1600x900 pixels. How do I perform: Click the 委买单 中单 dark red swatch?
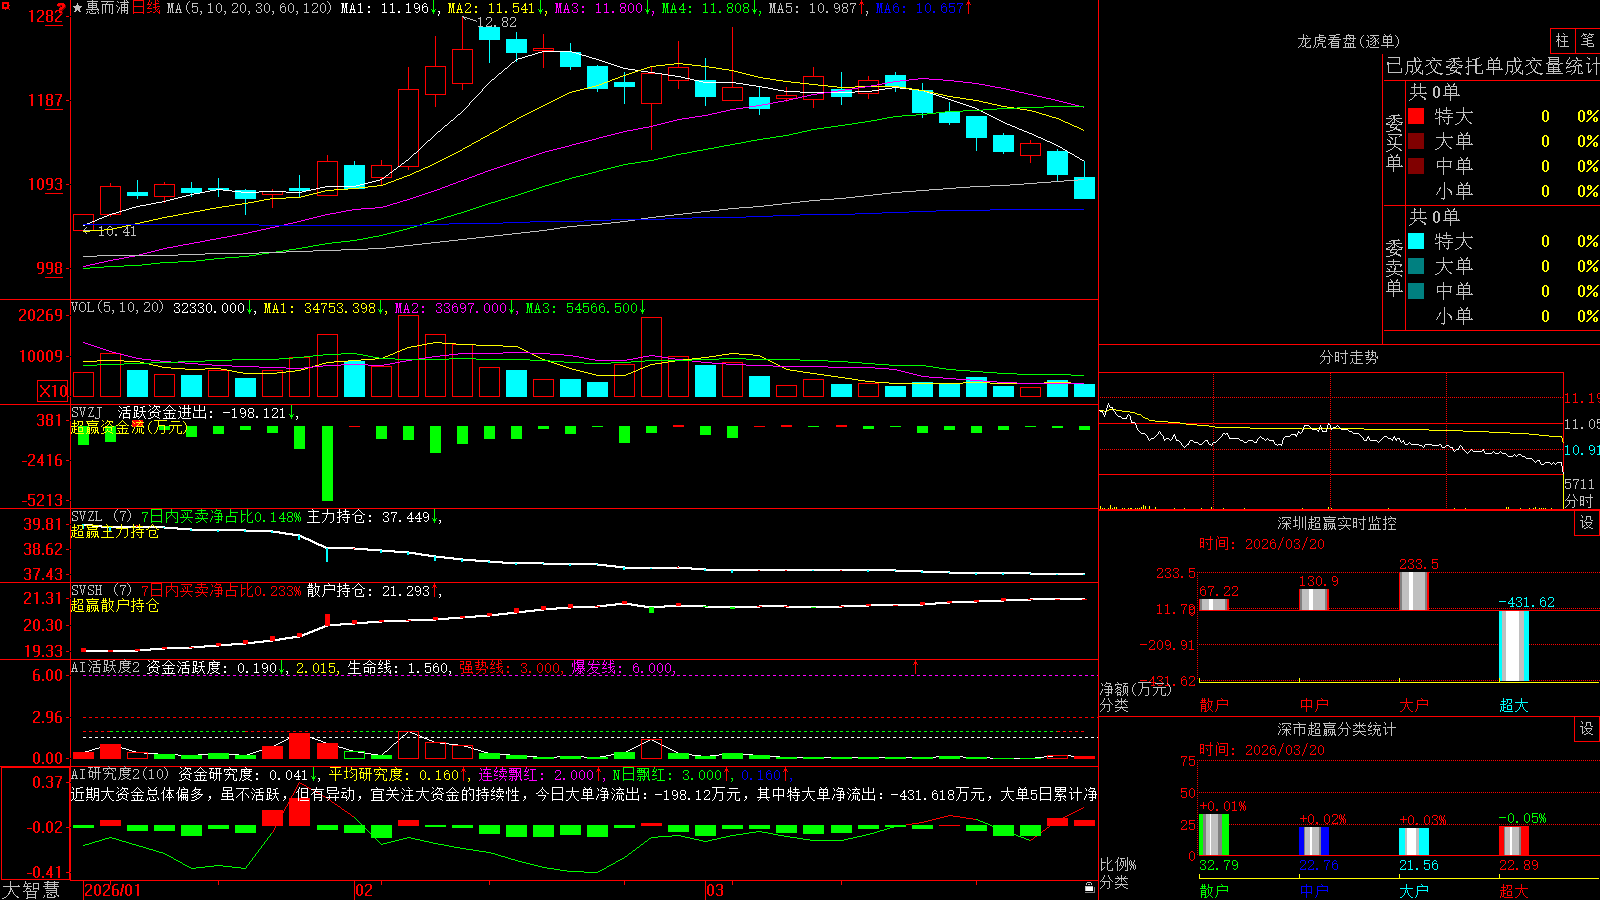(x=1416, y=166)
